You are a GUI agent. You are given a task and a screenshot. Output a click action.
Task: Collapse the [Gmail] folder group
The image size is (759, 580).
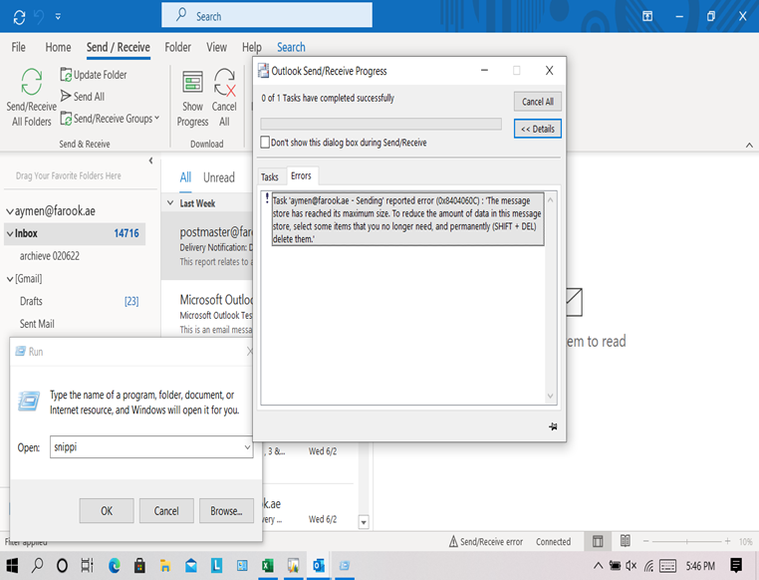click(x=10, y=279)
